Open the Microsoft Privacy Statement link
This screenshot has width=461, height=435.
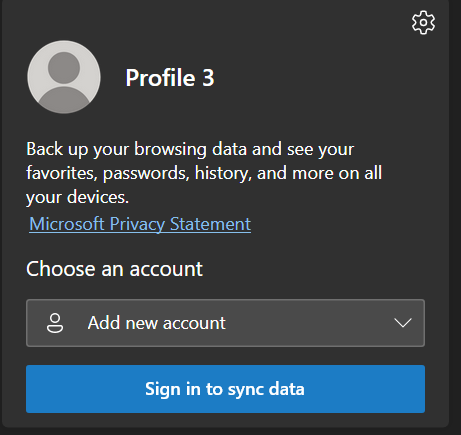140,224
